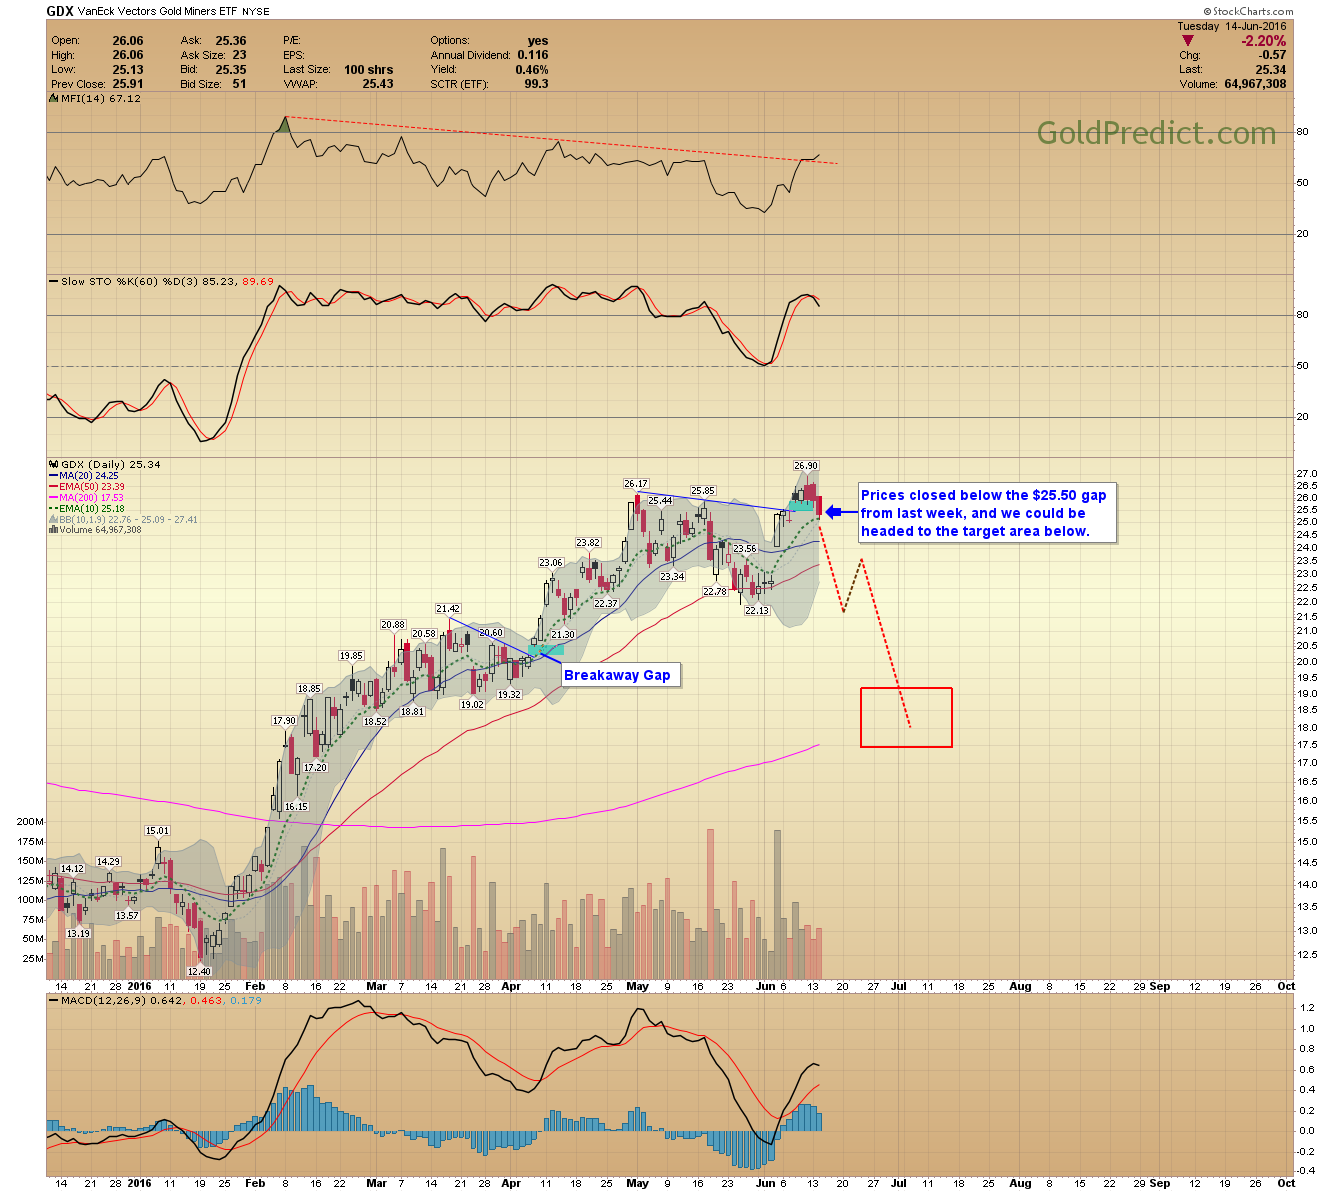Click the SCTR (ETF) value 99.3
The height and width of the screenshot is (1192, 1340).
(x=536, y=84)
